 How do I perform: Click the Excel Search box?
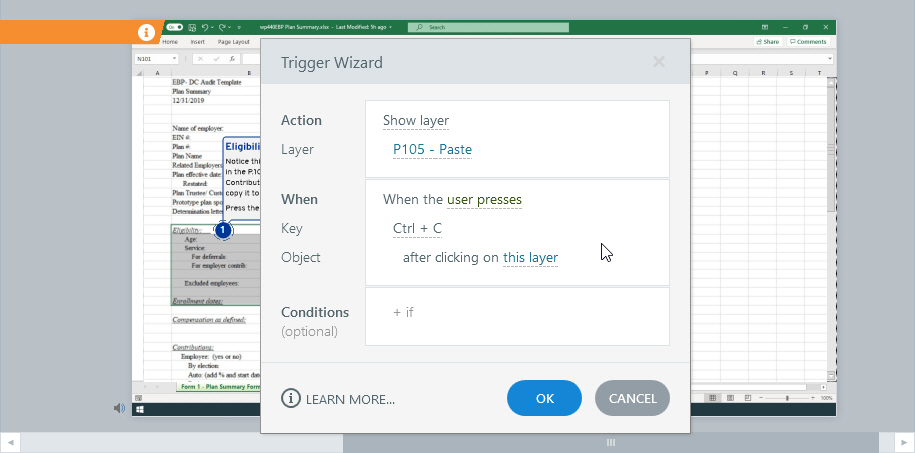[488, 27]
